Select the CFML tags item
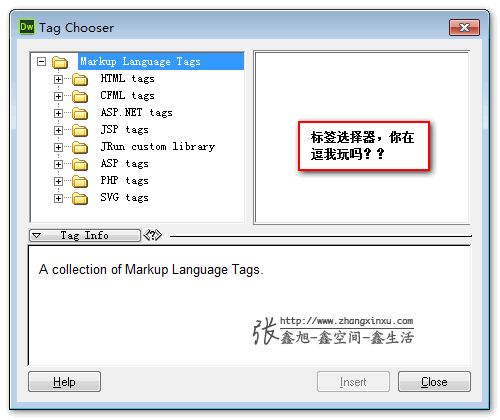Screen dimensions: 500x420 pos(128,96)
